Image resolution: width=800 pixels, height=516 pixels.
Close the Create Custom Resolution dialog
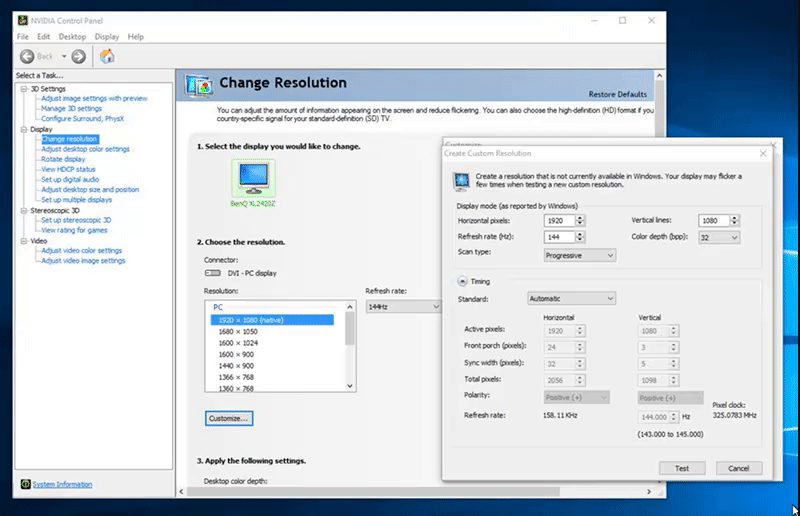(763, 153)
